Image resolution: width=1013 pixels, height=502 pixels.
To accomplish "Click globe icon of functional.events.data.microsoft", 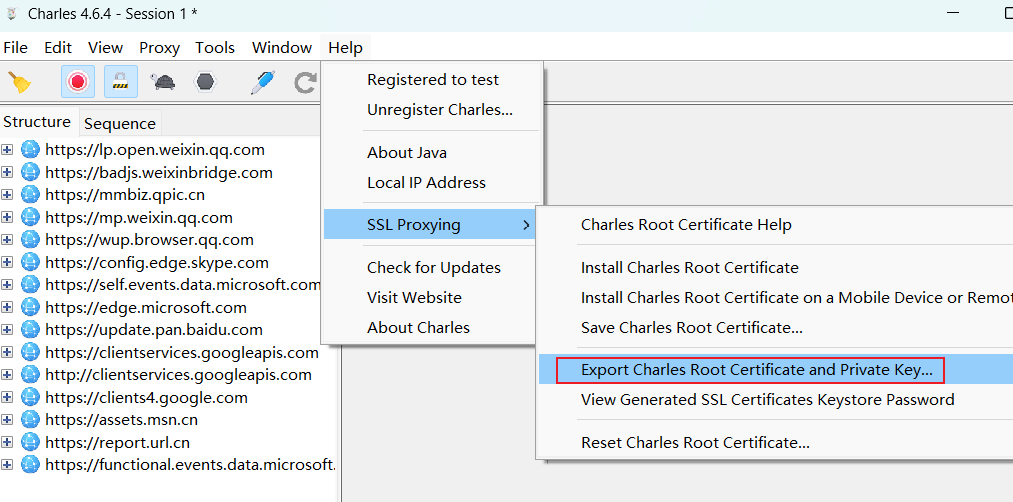I will click(x=30, y=465).
